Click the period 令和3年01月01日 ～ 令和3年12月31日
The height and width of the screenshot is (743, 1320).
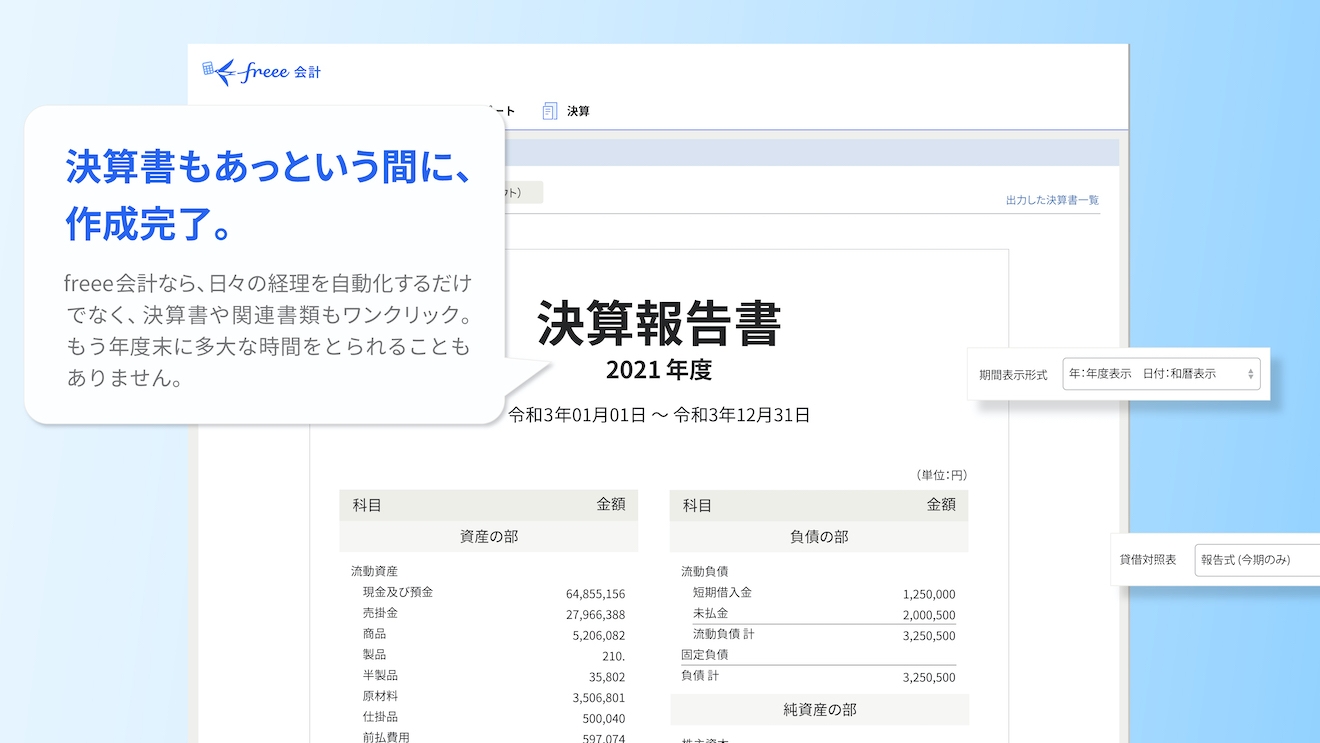coord(659,415)
